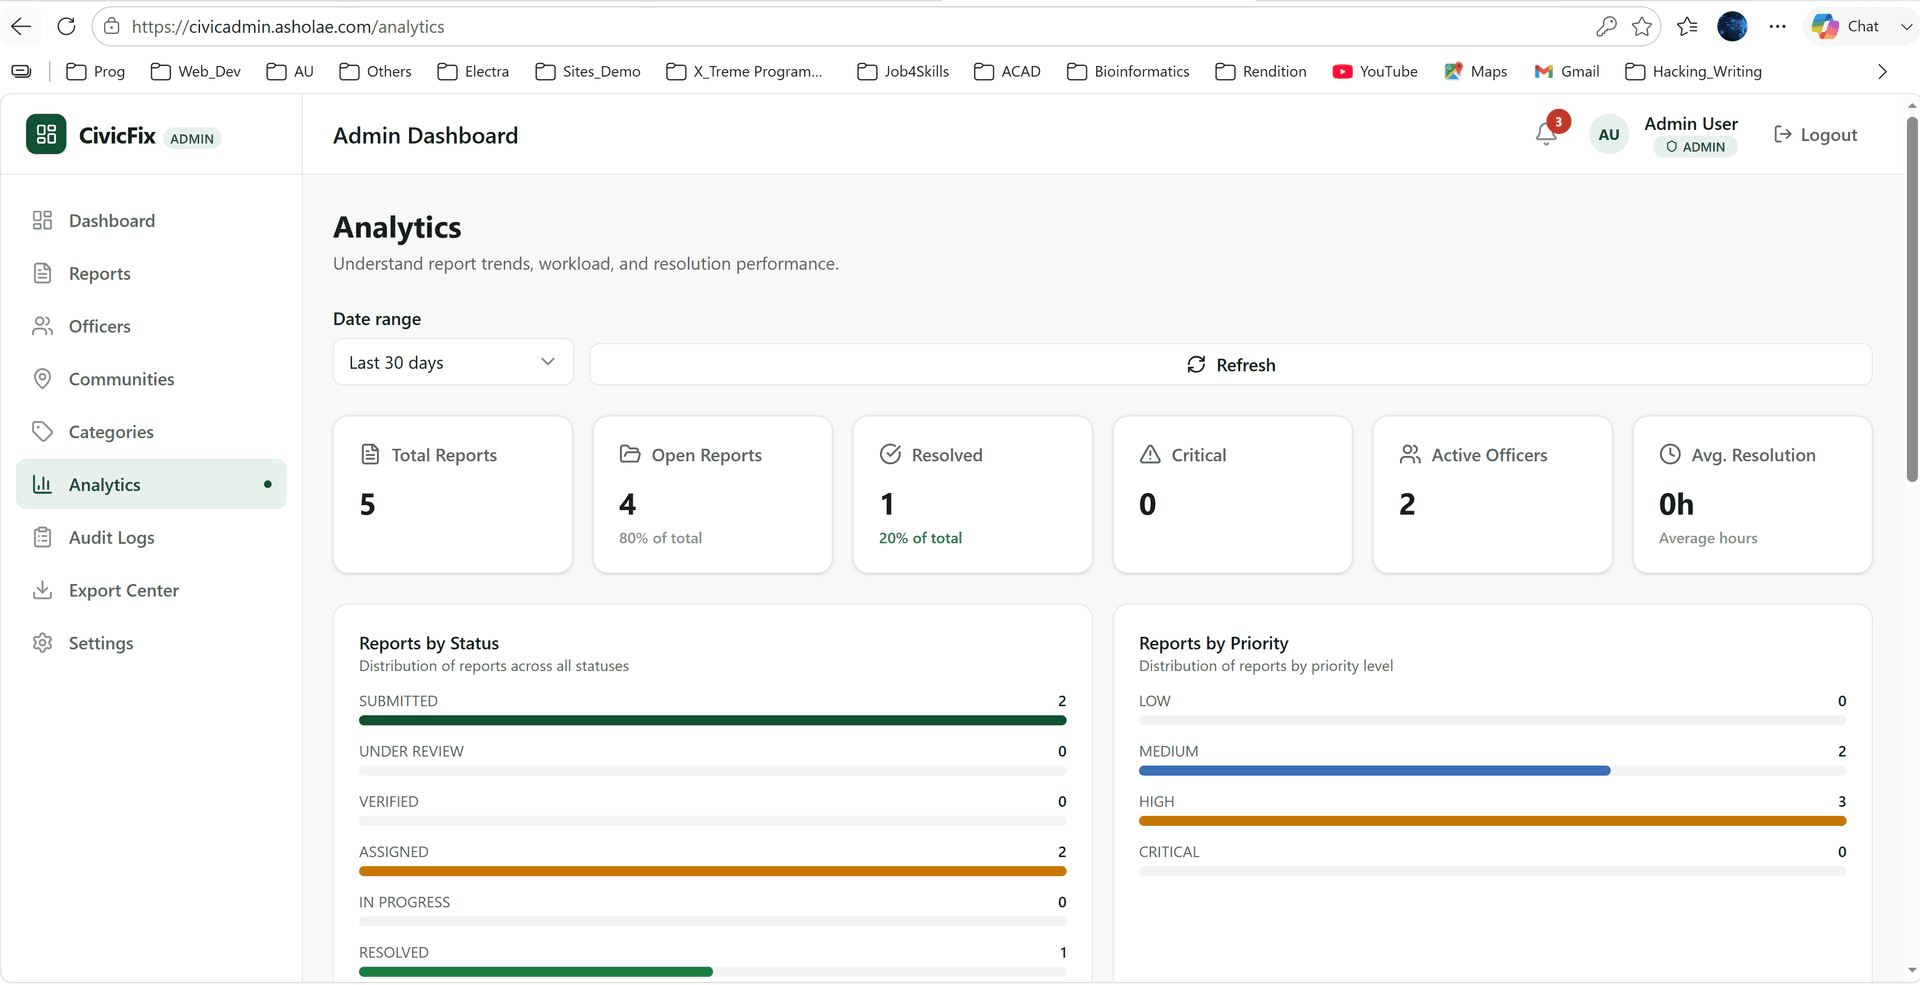This screenshot has width=1920, height=985.
Task: Open Reports in the sidebar
Action: coord(151,273)
